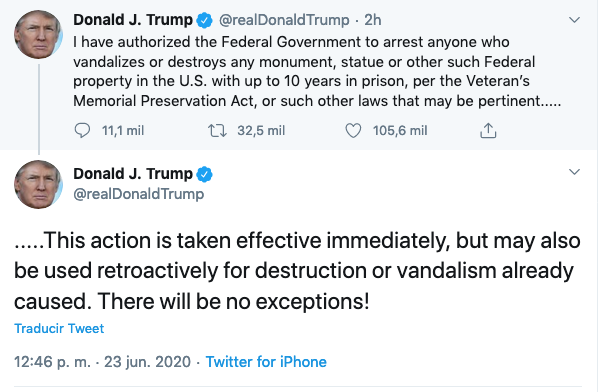Click Traducir Tweet link
Image resolution: width=599 pixels, height=392 pixels.
(x=59, y=328)
